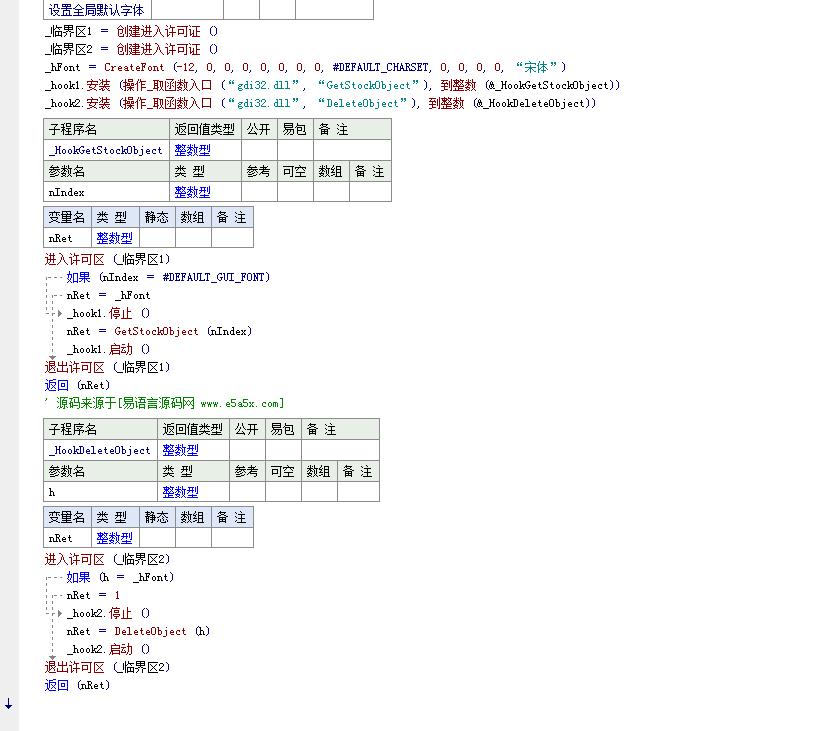This screenshot has height=731, width=835.
Task: Click the line 进入许可区 (_临界区2)
Action: (x=108, y=559)
